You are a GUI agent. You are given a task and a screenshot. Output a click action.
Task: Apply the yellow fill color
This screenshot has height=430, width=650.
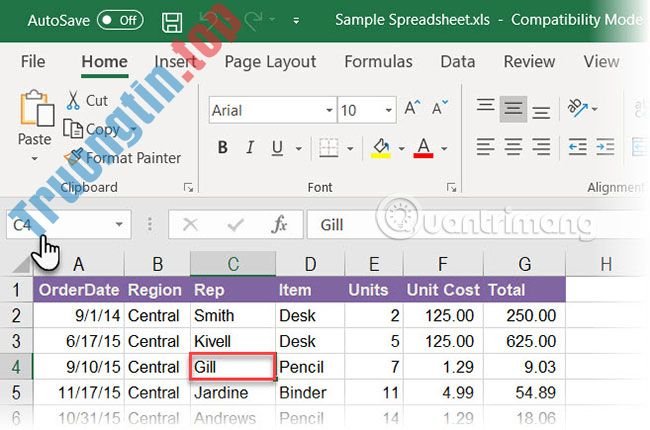[x=381, y=148]
